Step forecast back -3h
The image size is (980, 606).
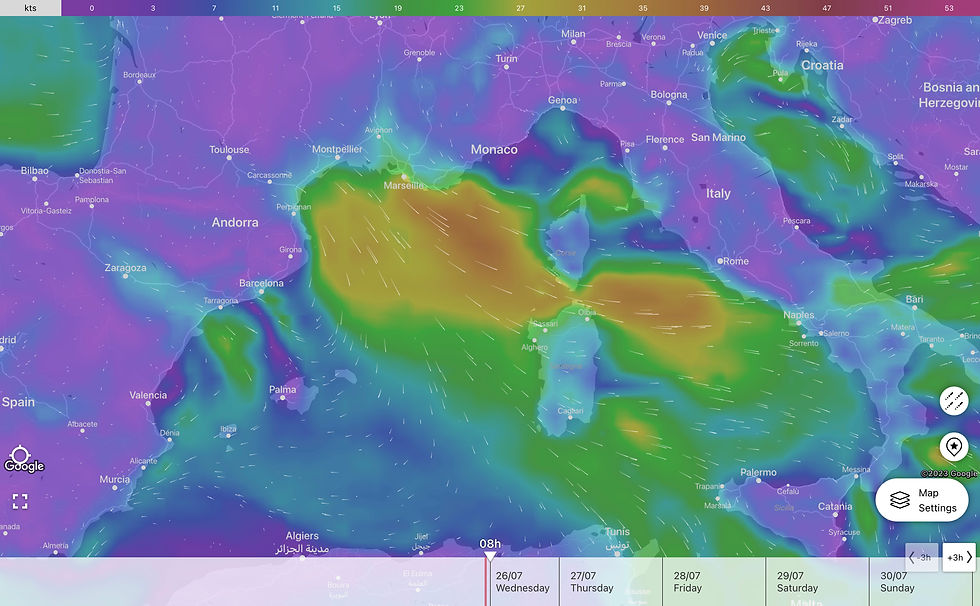(921, 557)
